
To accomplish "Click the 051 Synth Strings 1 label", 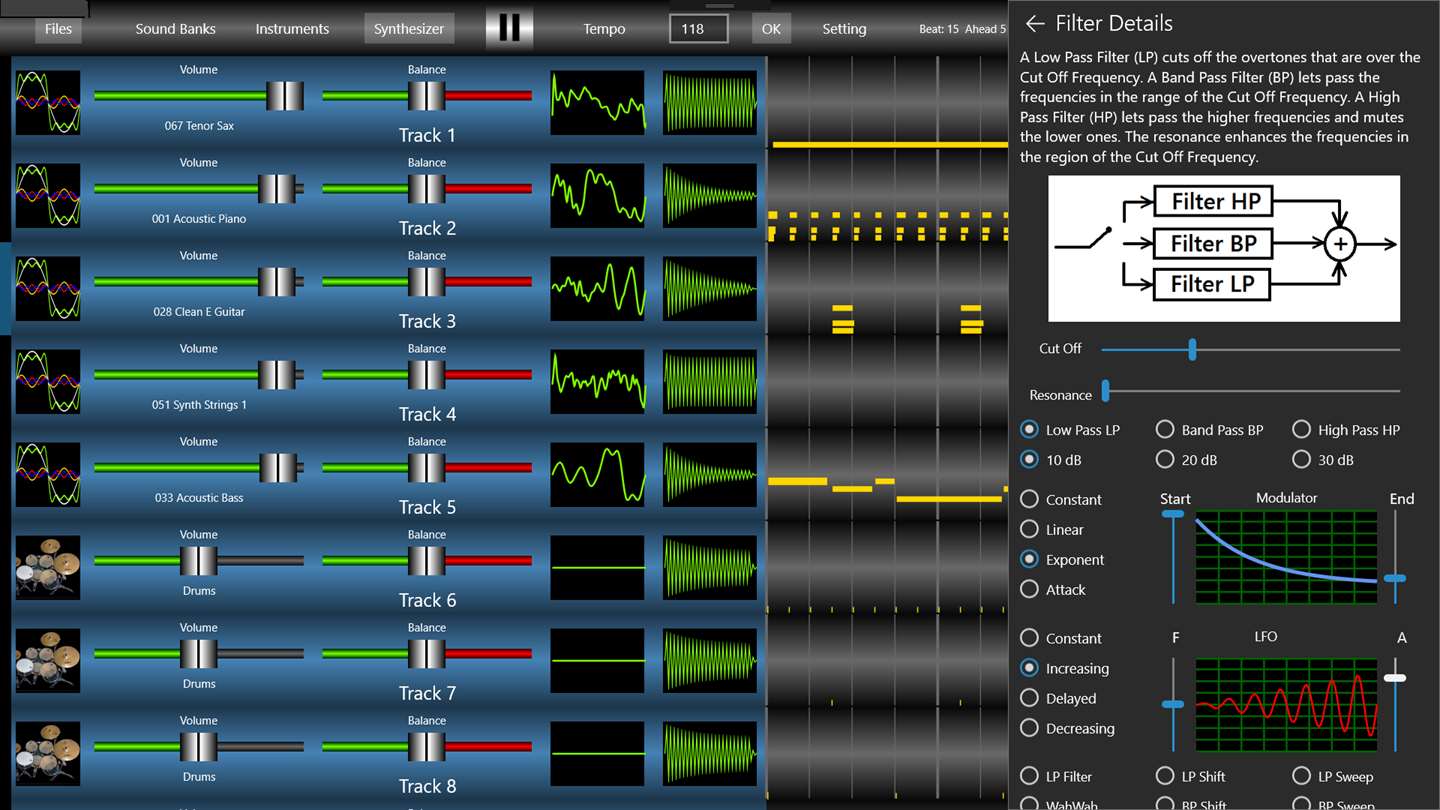I will coord(199,405).
